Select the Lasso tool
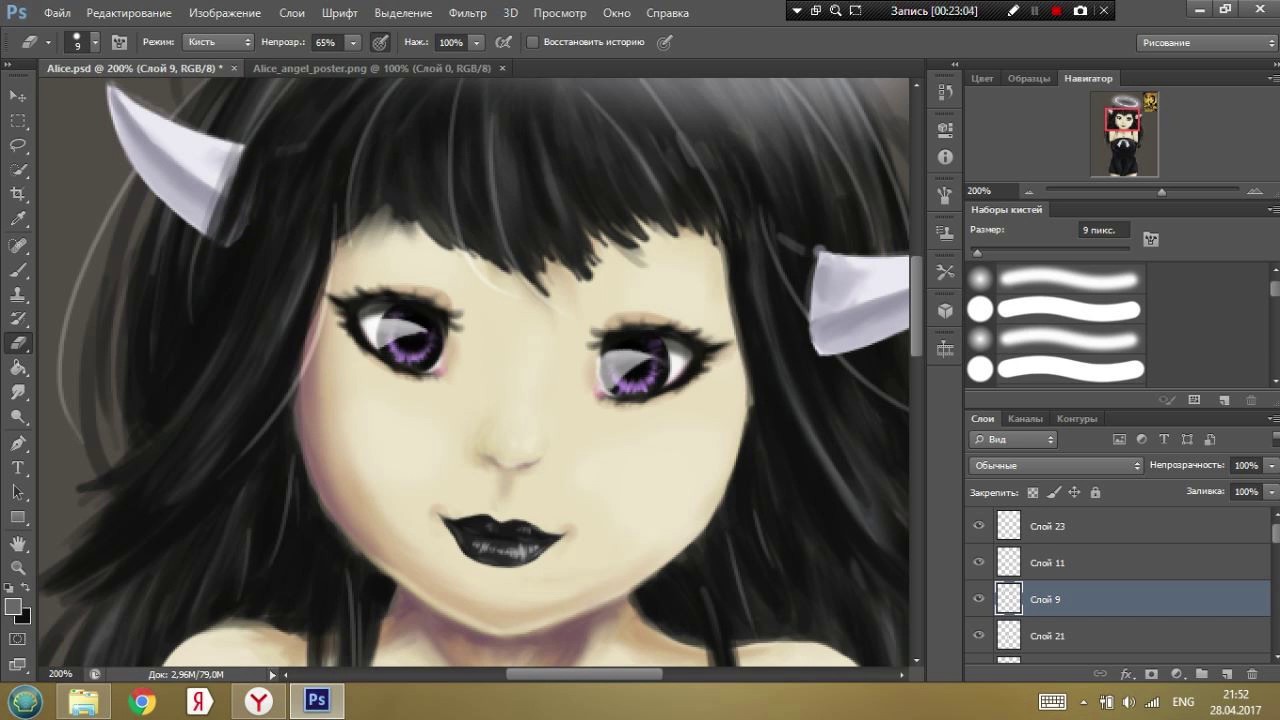Screen dimensions: 1280x720 click(18, 145)
